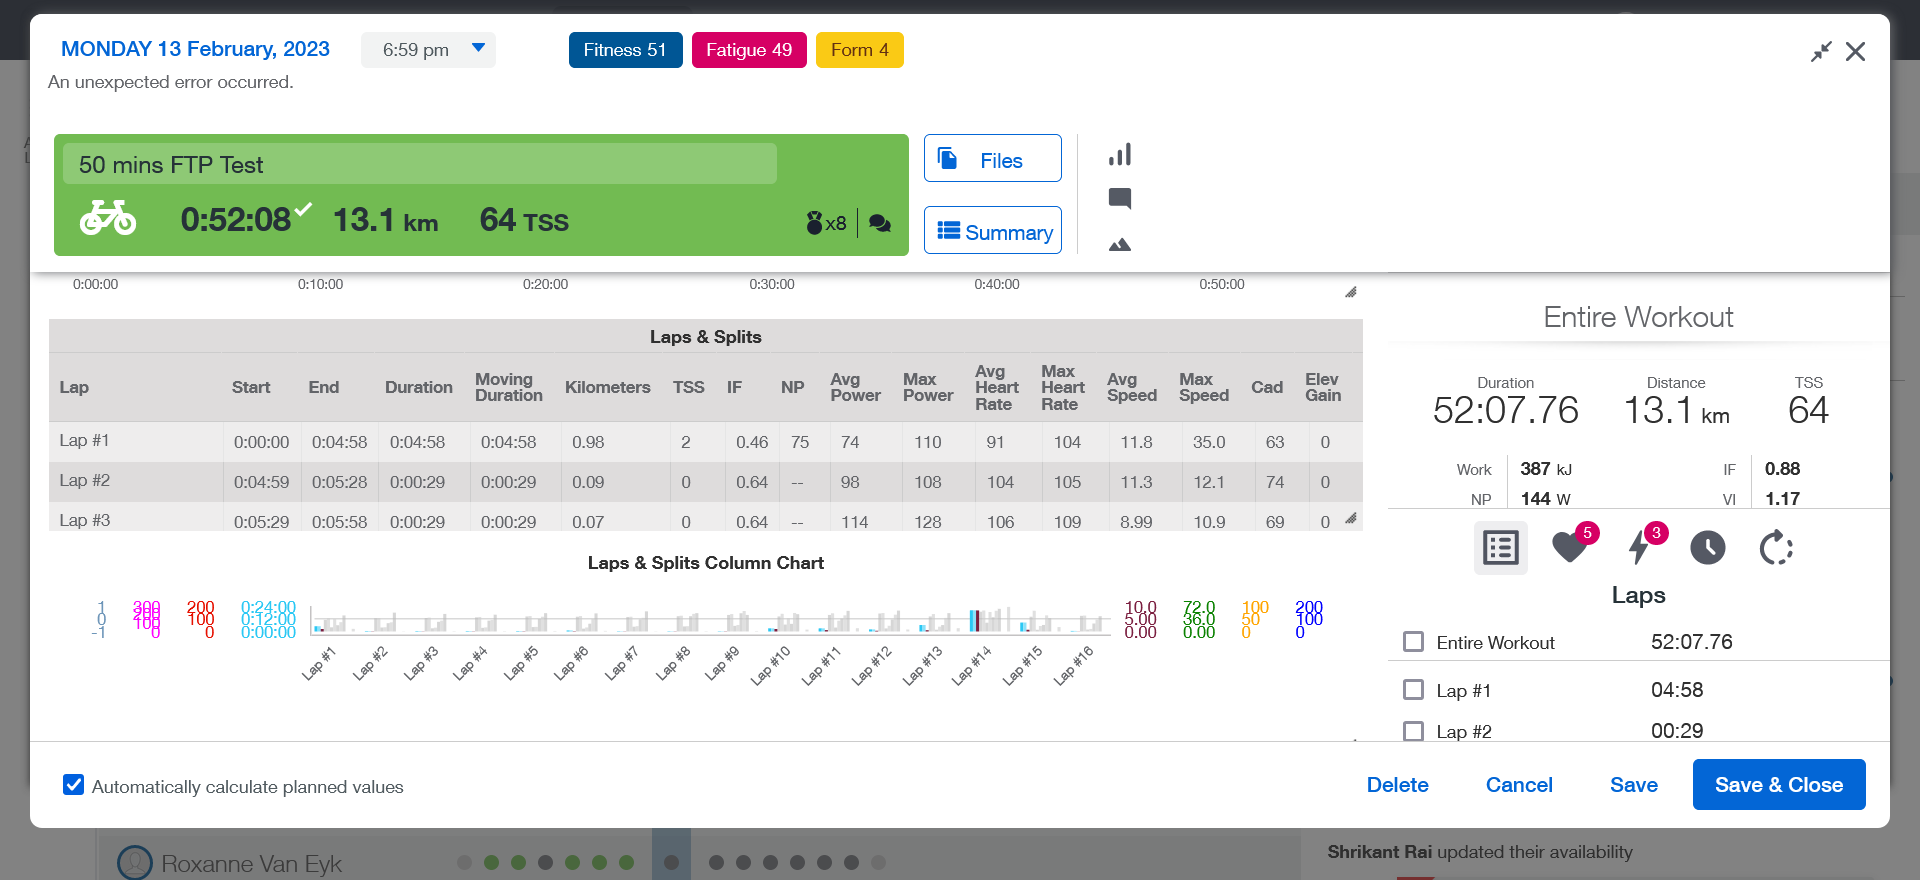Screen dimensions: 1920x880
Task: Toggle Automatically calculate planned values checkbox
Action: (x=73, y=785)
